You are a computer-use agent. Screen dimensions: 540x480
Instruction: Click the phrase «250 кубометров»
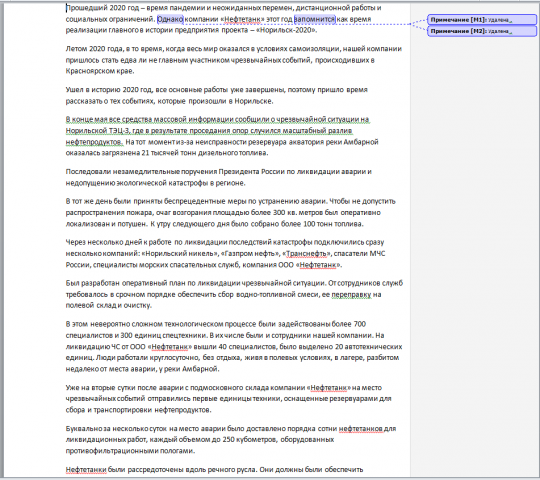(x=249, y=440)
